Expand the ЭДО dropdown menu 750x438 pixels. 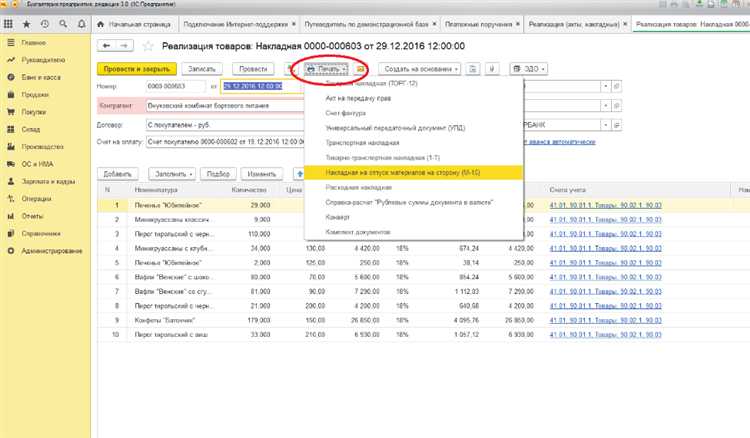coord(529,69)
